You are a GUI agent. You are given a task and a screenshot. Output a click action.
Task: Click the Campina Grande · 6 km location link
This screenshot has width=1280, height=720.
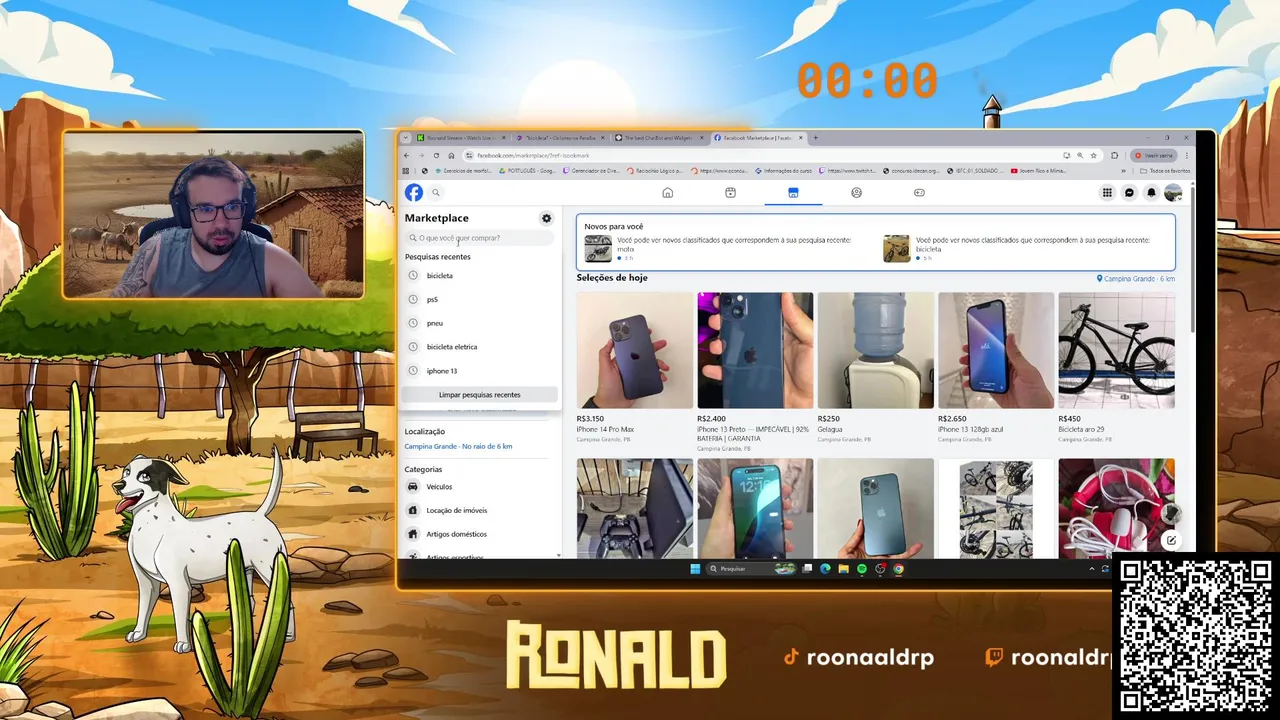pyautogui.click(x=1136, y=279)
